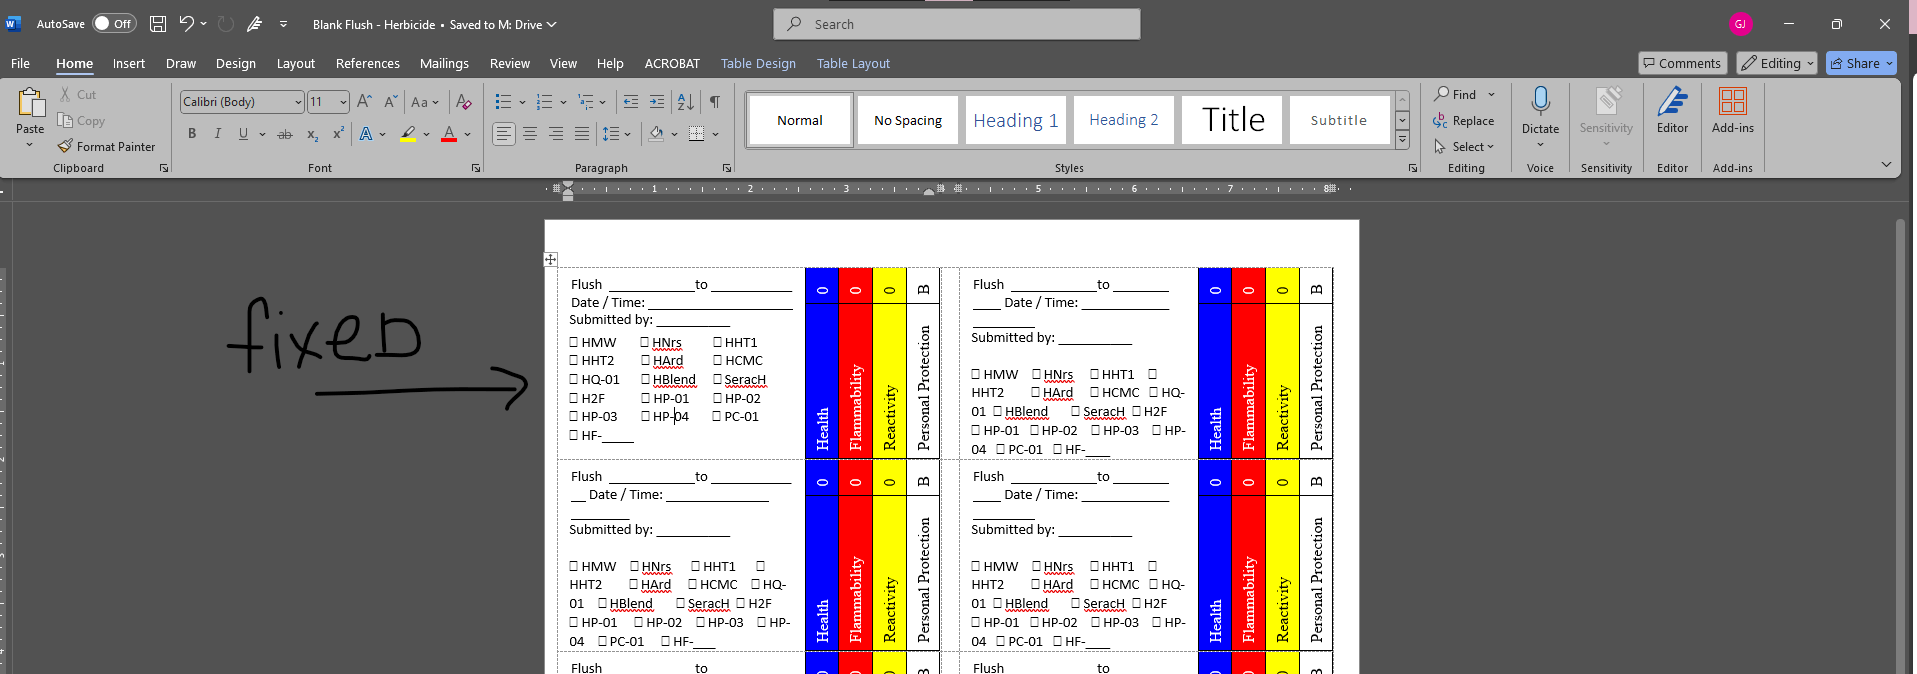This screenshot has height=674, width=1917.
Task: Click the table move handle
Action: [x=550, y=259]
